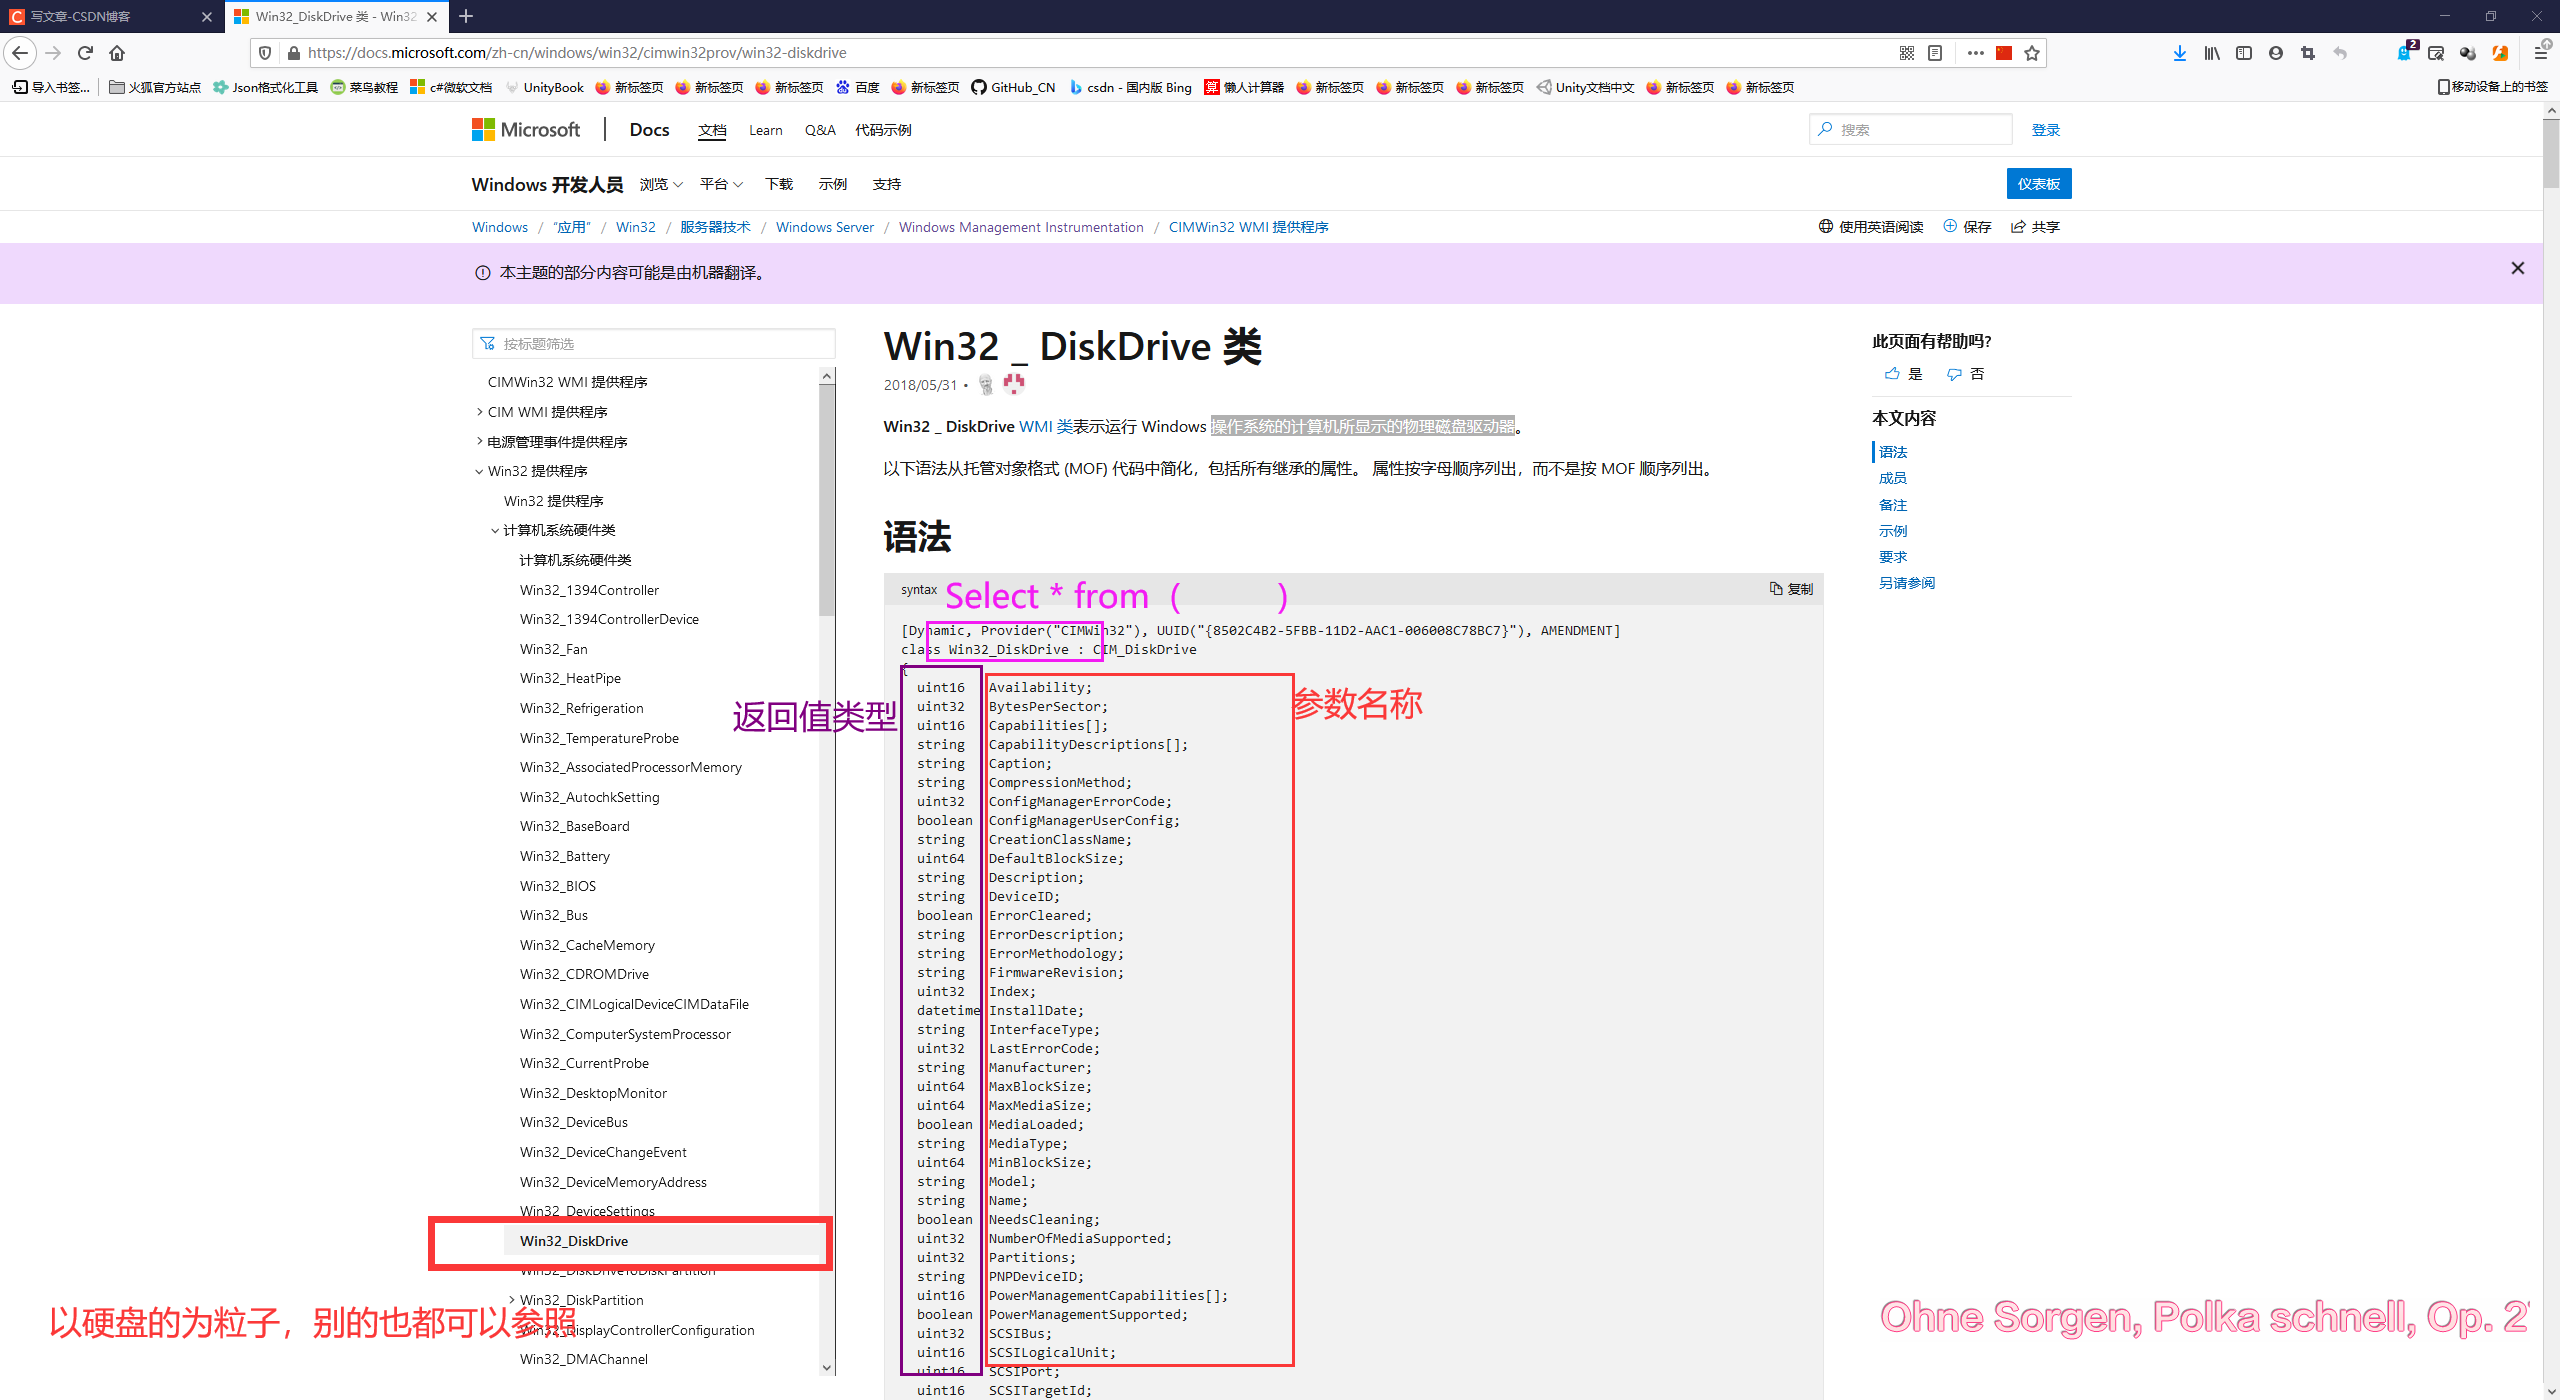Open the Windows Server breadcrumb link
This screenshot has height=1400, width=2560.
click(824, 227)
